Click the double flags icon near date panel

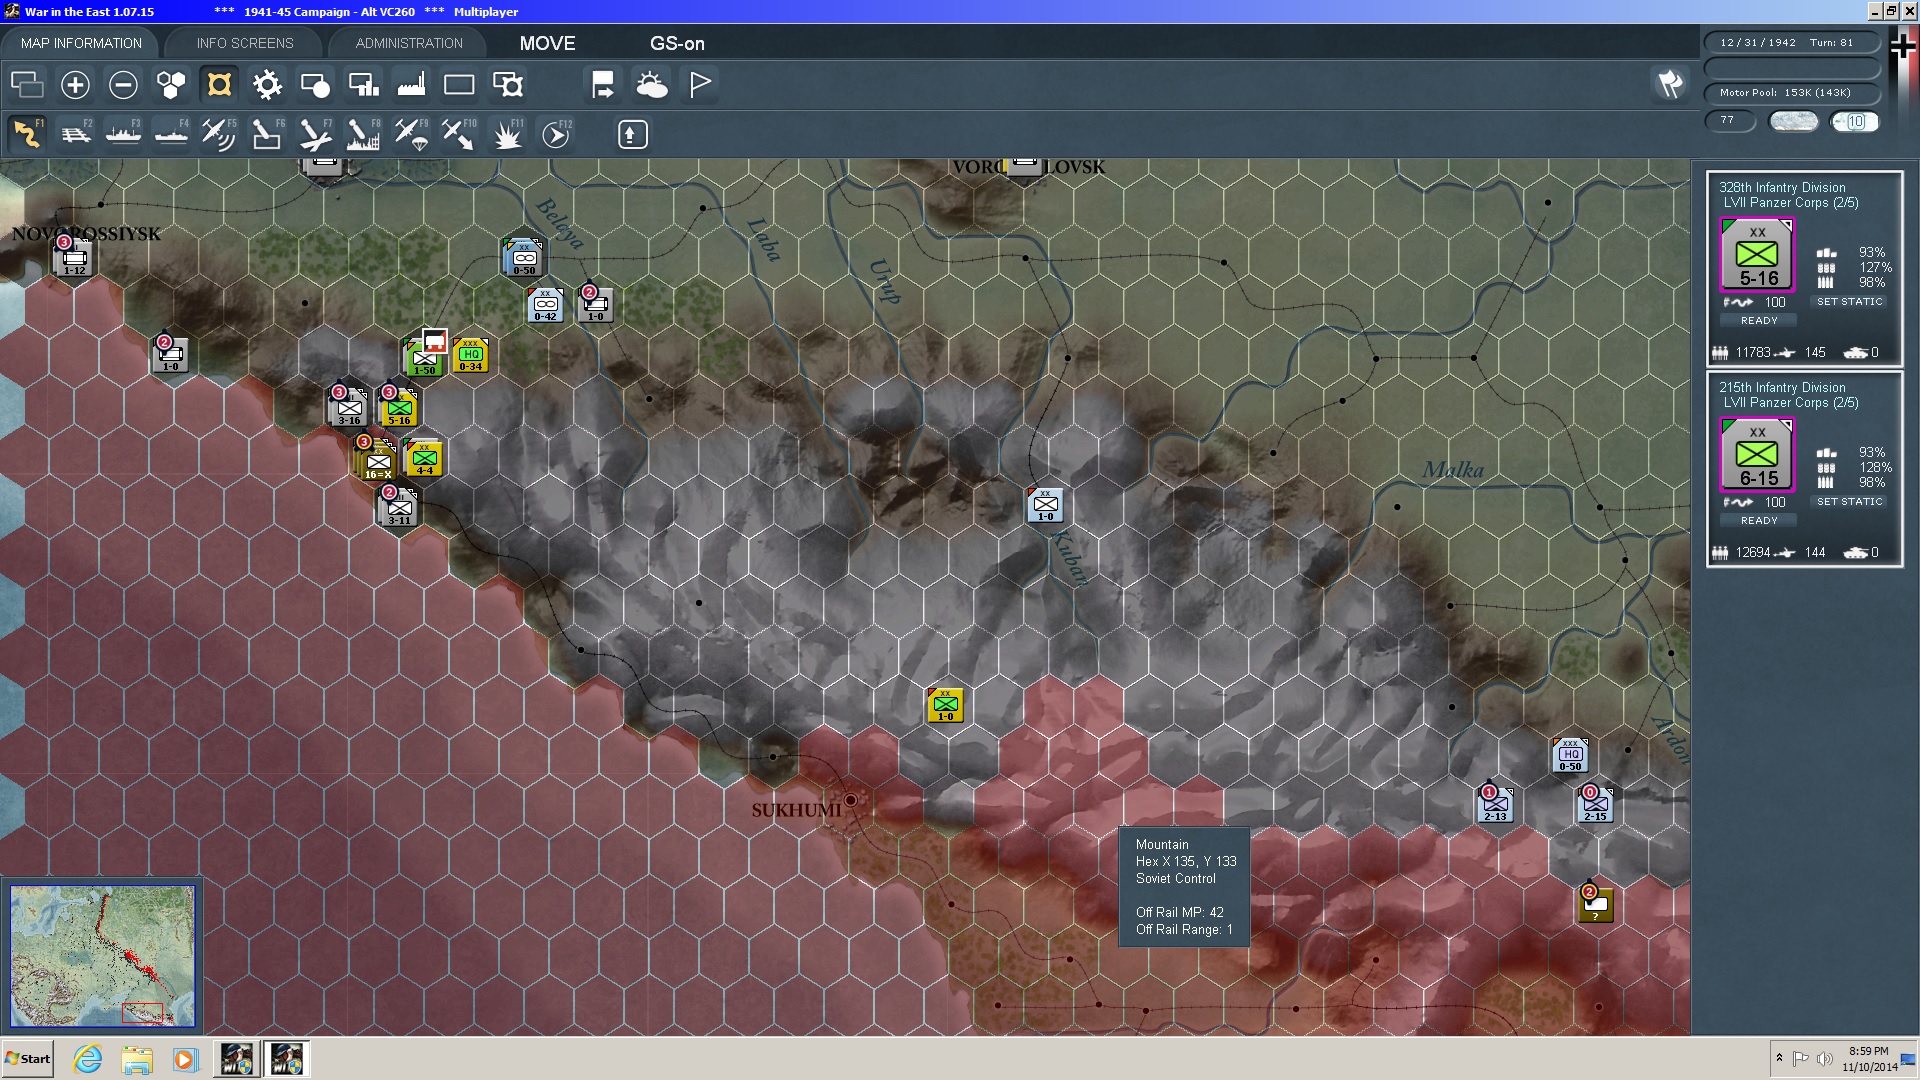[1670, 84]
